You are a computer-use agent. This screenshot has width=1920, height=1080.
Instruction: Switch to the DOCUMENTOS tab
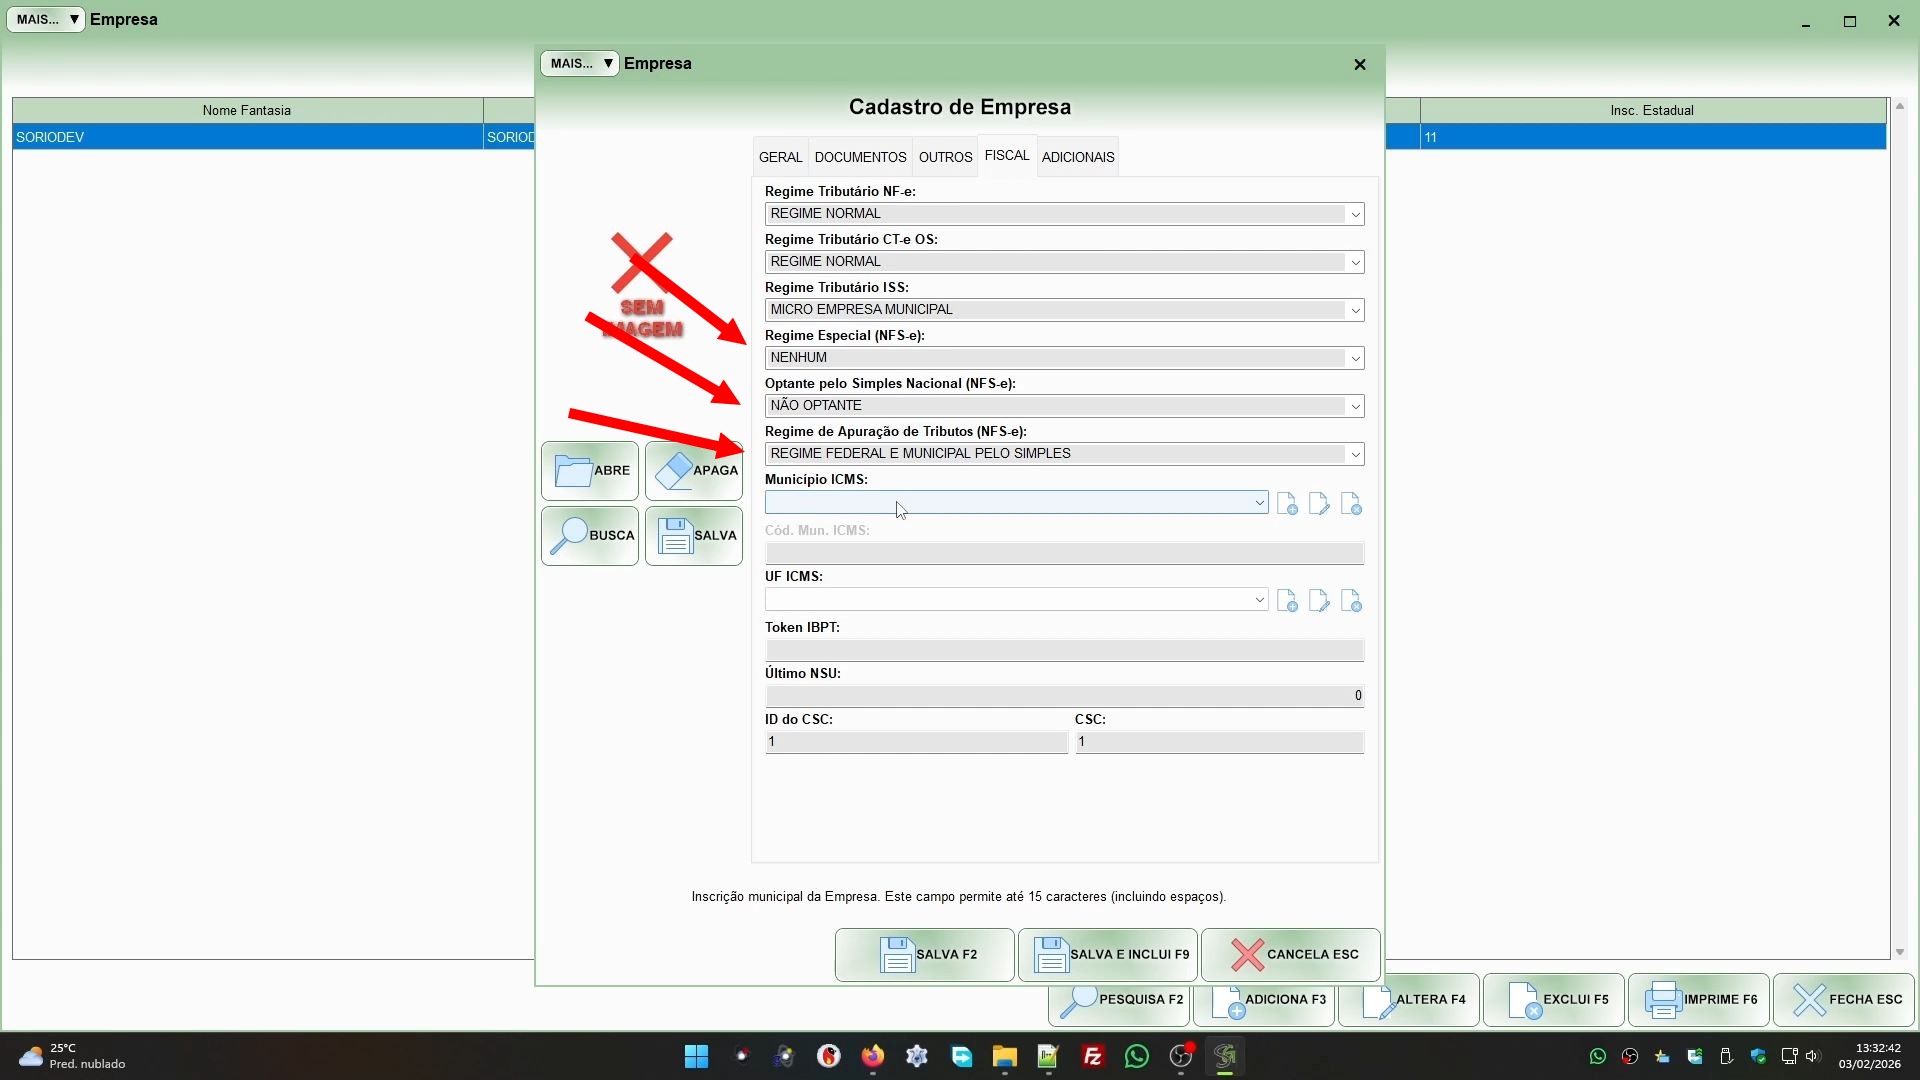(860, 157)
